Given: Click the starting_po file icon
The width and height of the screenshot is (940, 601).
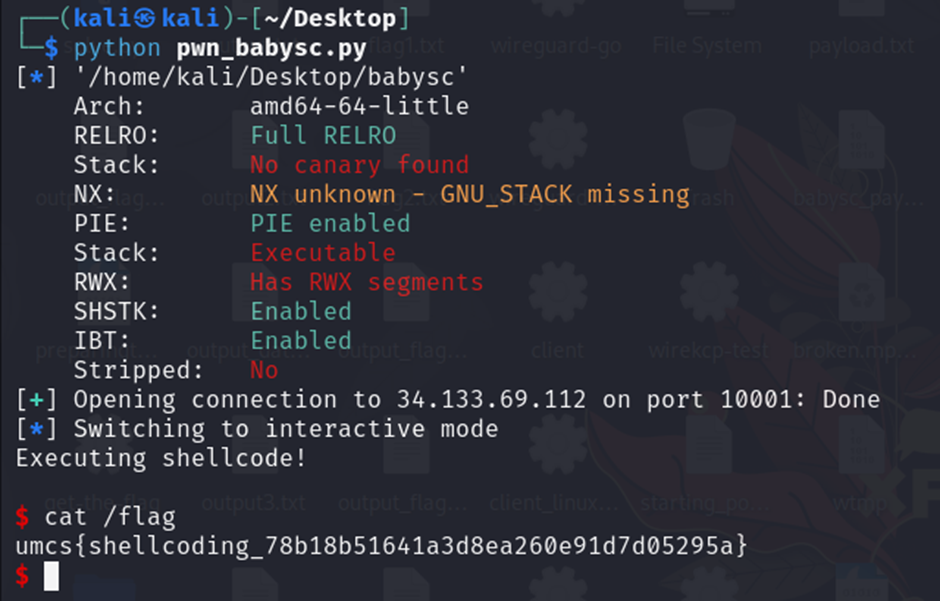Looking at the screenshot, I should click(x=709, y=445).
